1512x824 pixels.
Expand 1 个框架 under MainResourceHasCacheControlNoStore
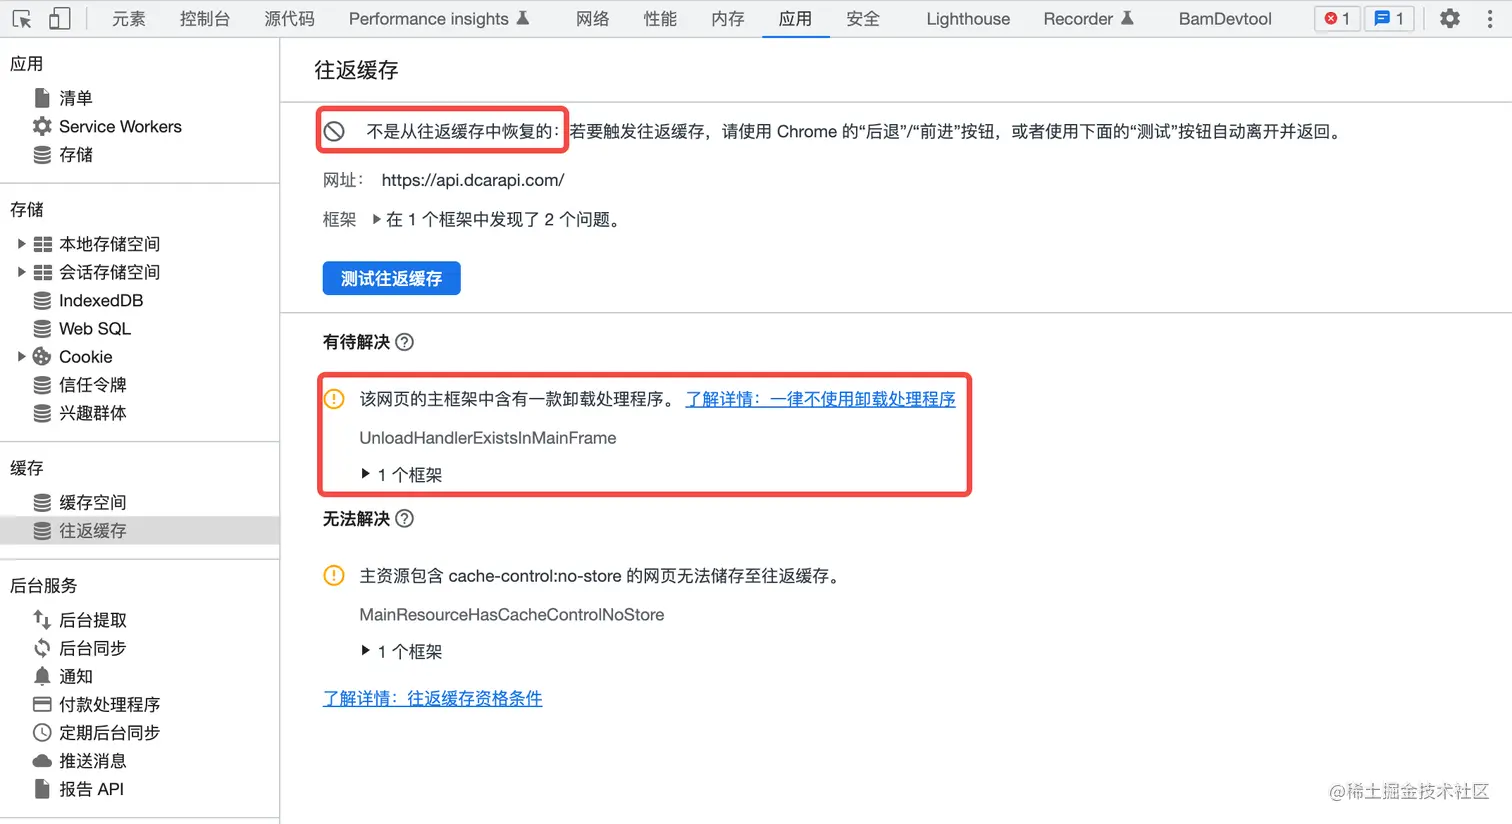pos(366,651)
